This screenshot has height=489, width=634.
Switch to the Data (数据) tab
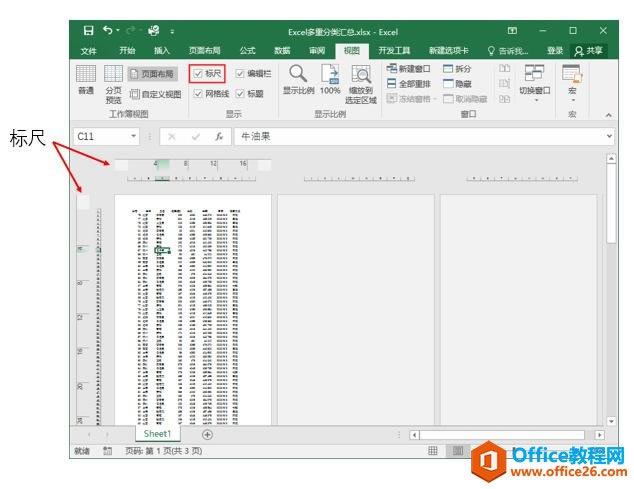tap(282, 51)
